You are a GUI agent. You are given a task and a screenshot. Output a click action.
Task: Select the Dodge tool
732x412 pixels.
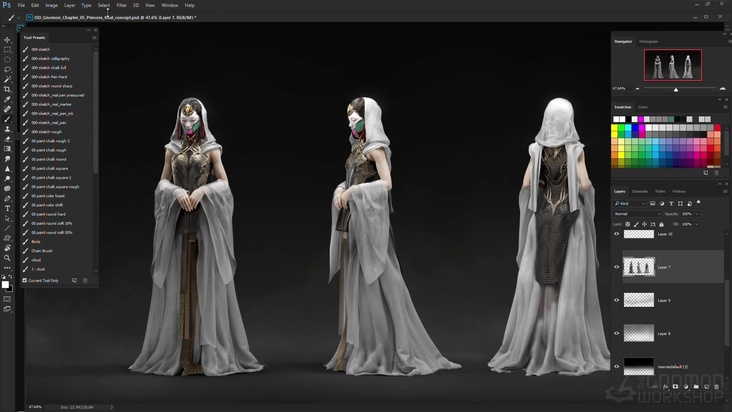7,179
